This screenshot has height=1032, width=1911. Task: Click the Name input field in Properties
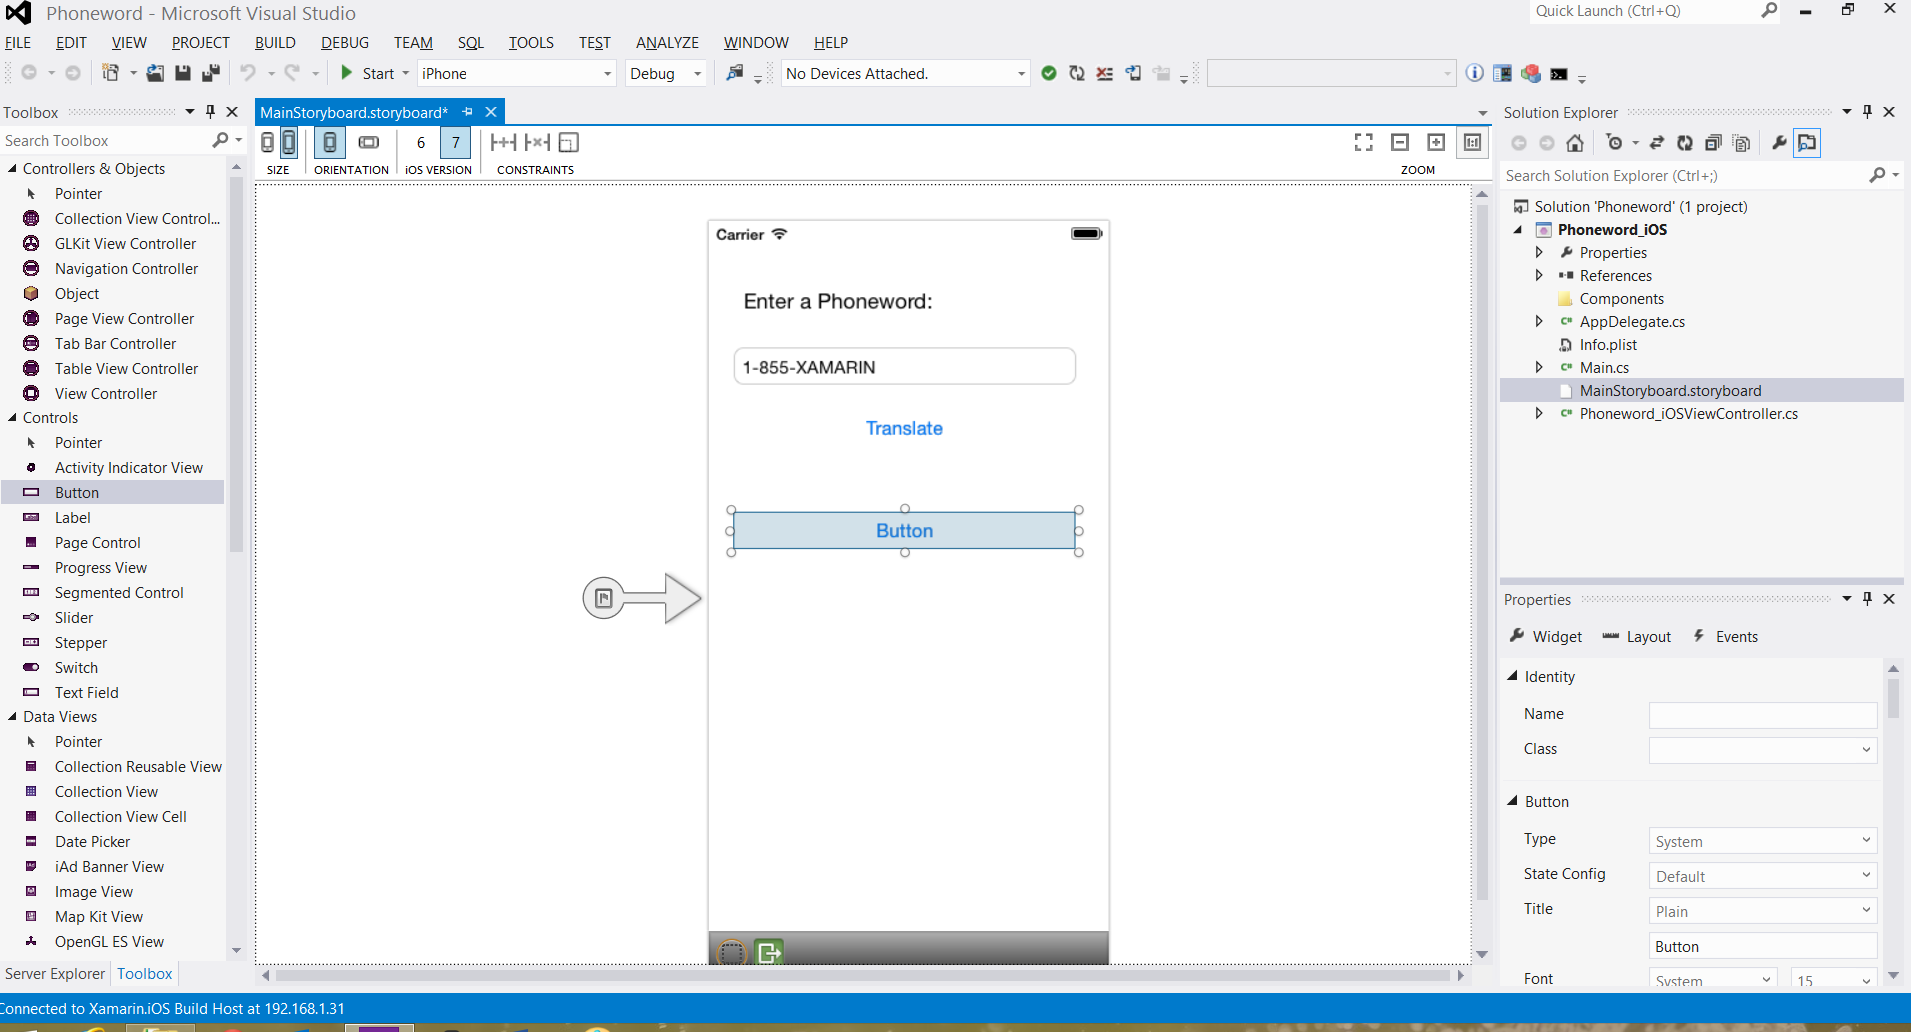click(x=1762, y=715)
